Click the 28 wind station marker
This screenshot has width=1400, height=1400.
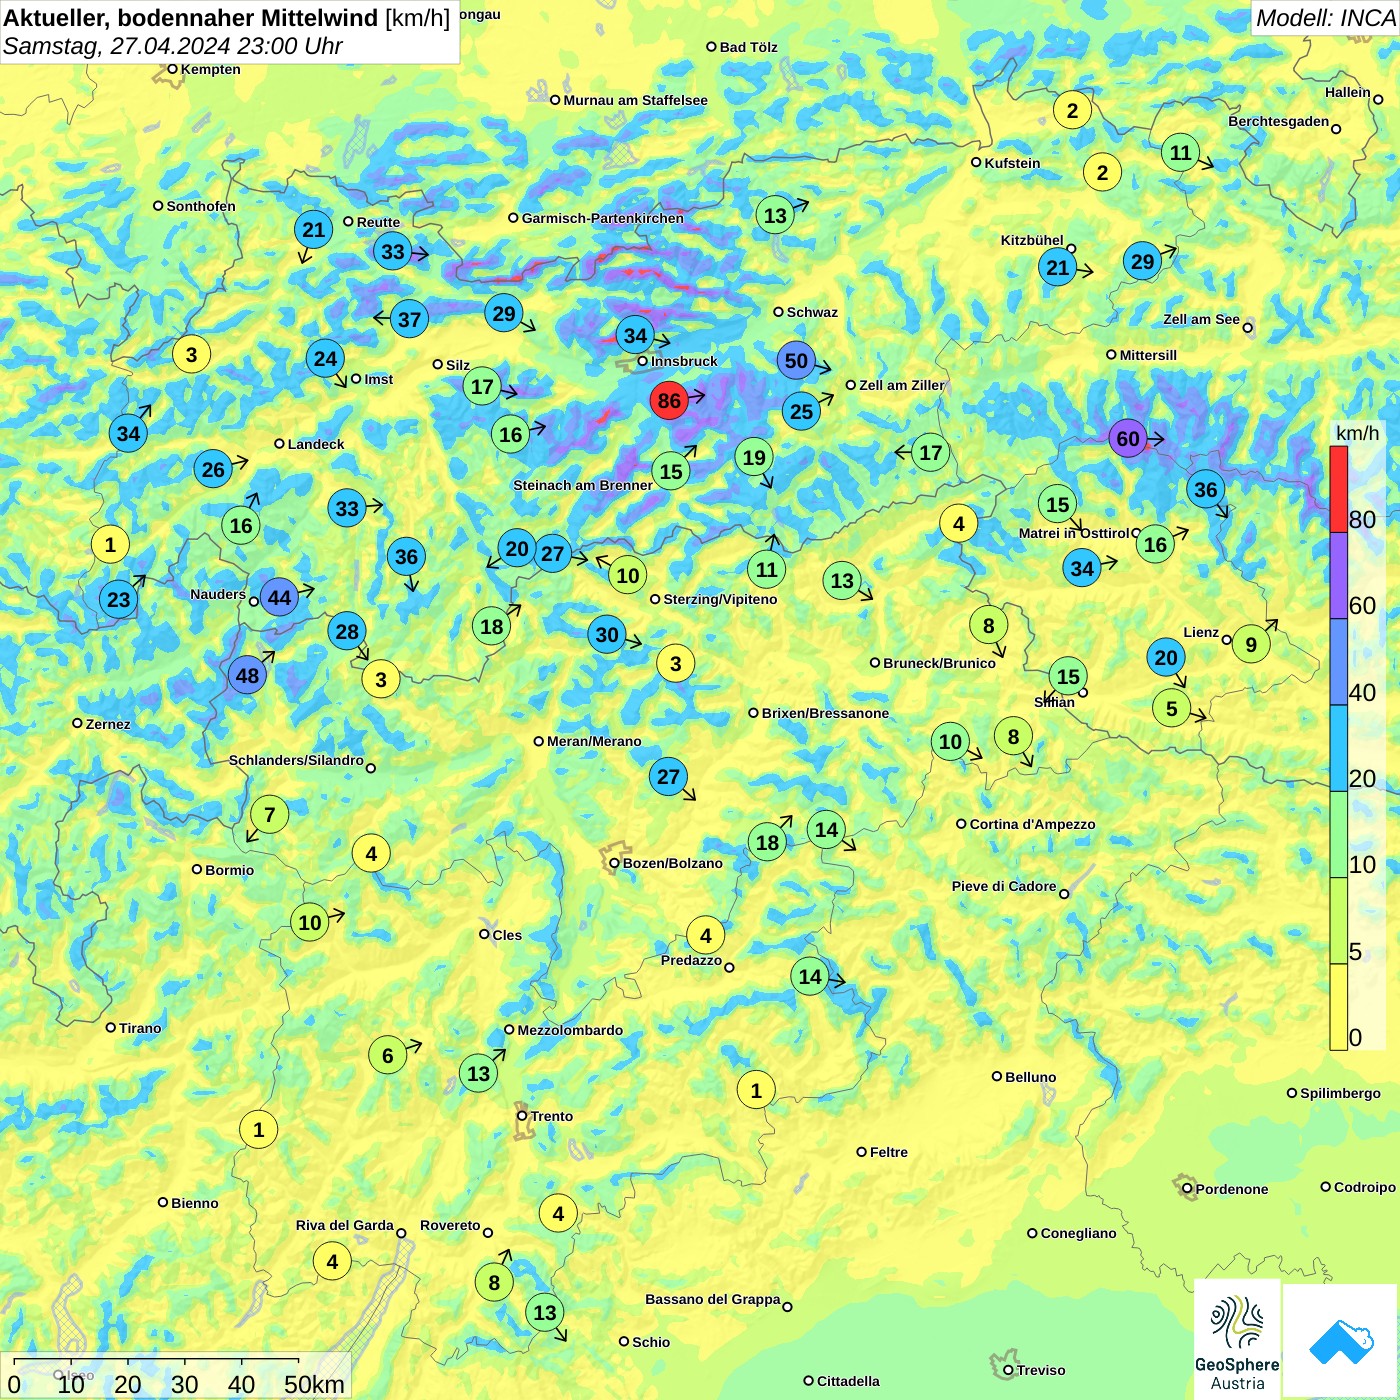(x=347, y=631)
